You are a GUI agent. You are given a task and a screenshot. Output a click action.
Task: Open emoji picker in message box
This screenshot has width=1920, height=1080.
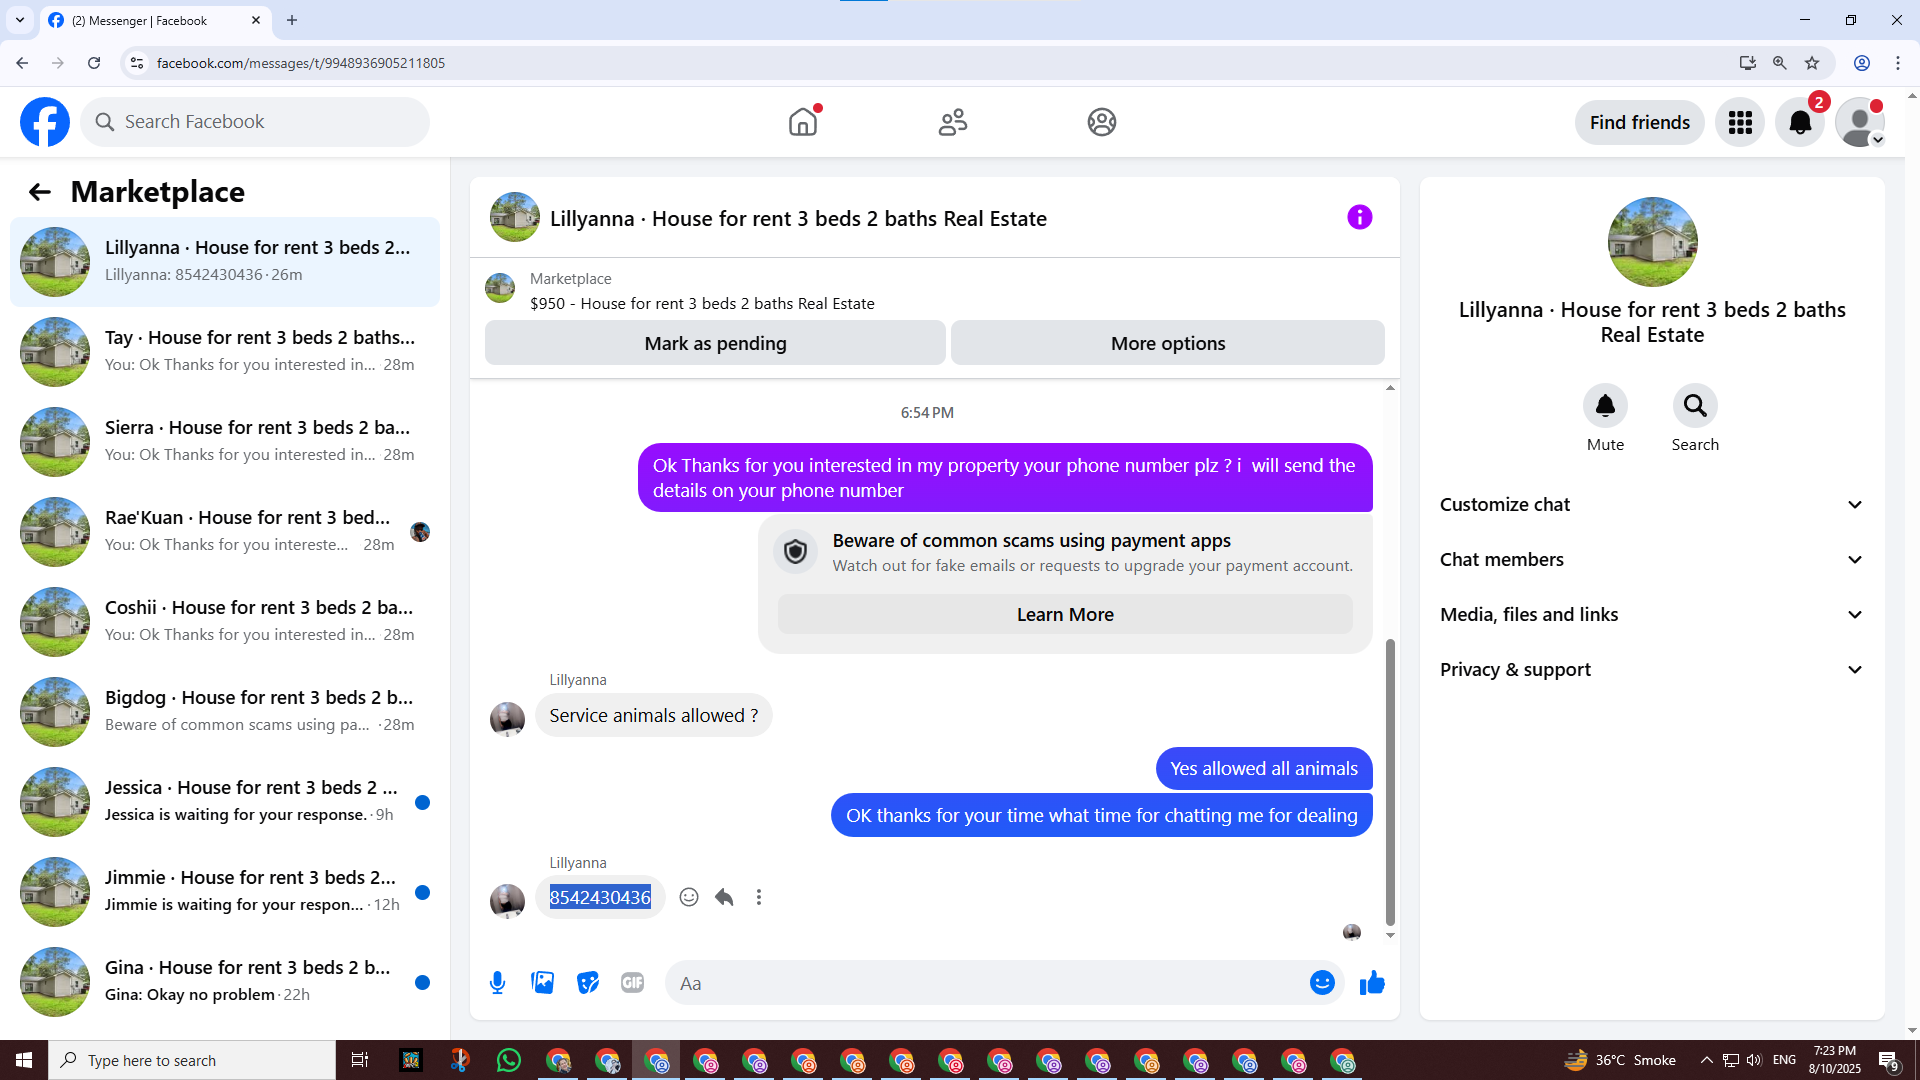click(1322, 983)
